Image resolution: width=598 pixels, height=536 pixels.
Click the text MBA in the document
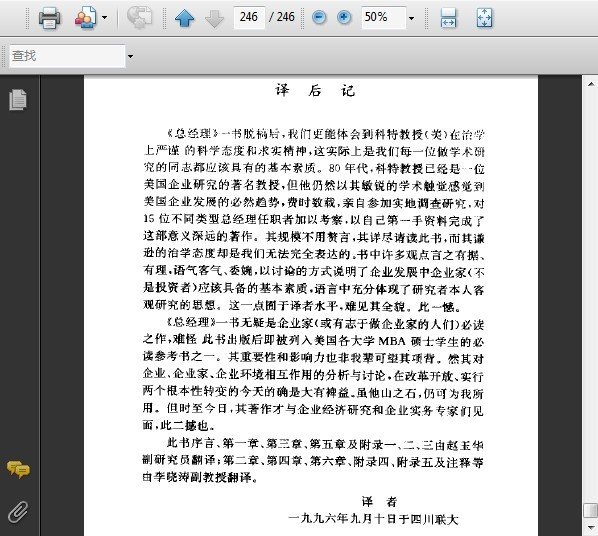[392, 341]
